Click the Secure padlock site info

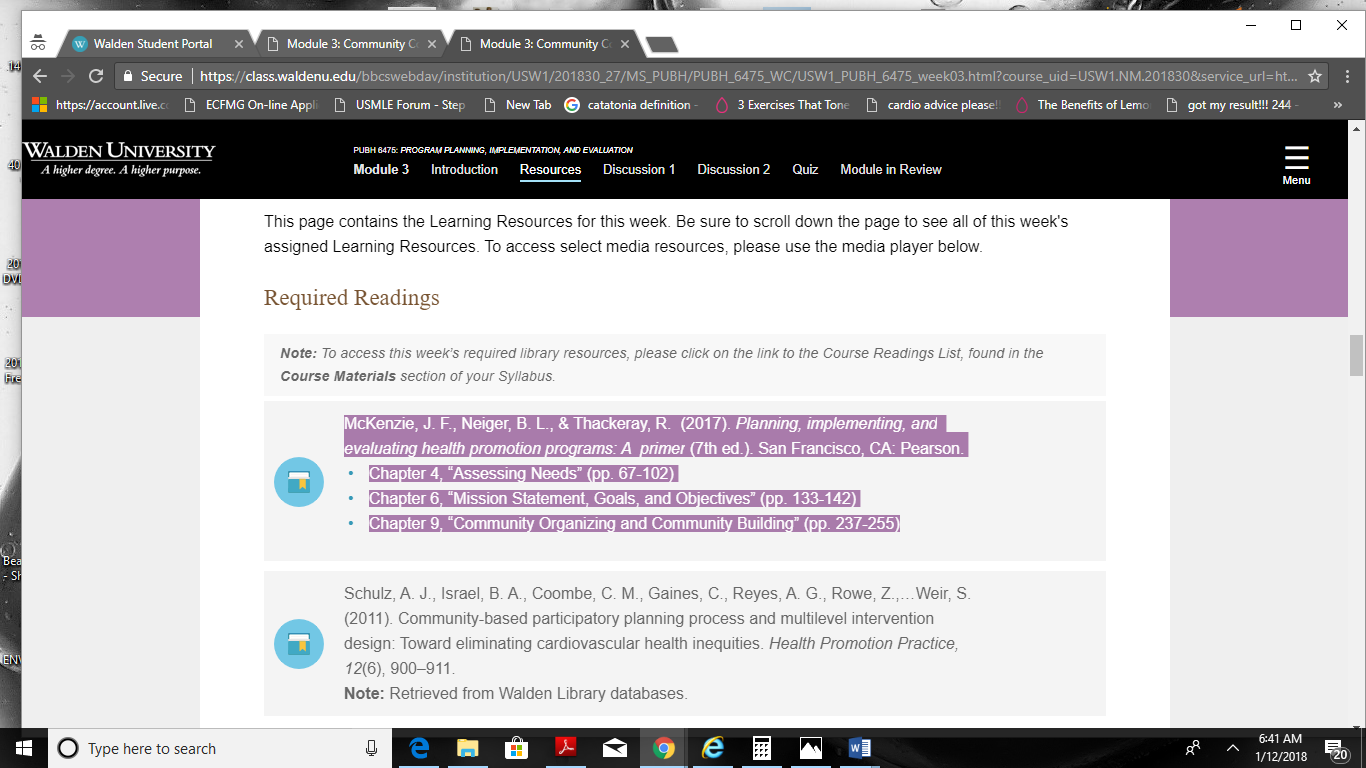point(152,76)
